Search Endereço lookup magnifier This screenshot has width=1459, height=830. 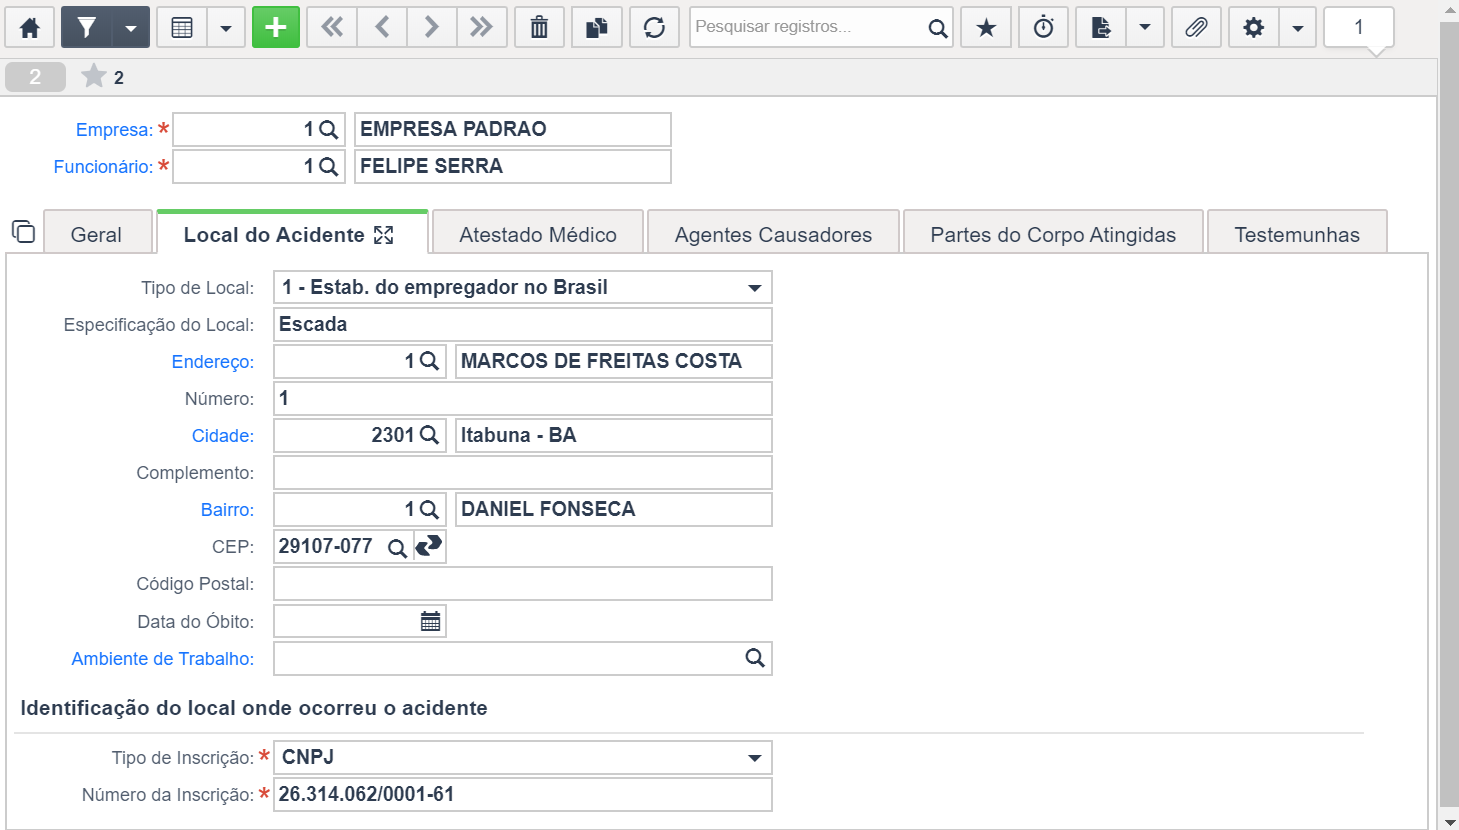429,362
